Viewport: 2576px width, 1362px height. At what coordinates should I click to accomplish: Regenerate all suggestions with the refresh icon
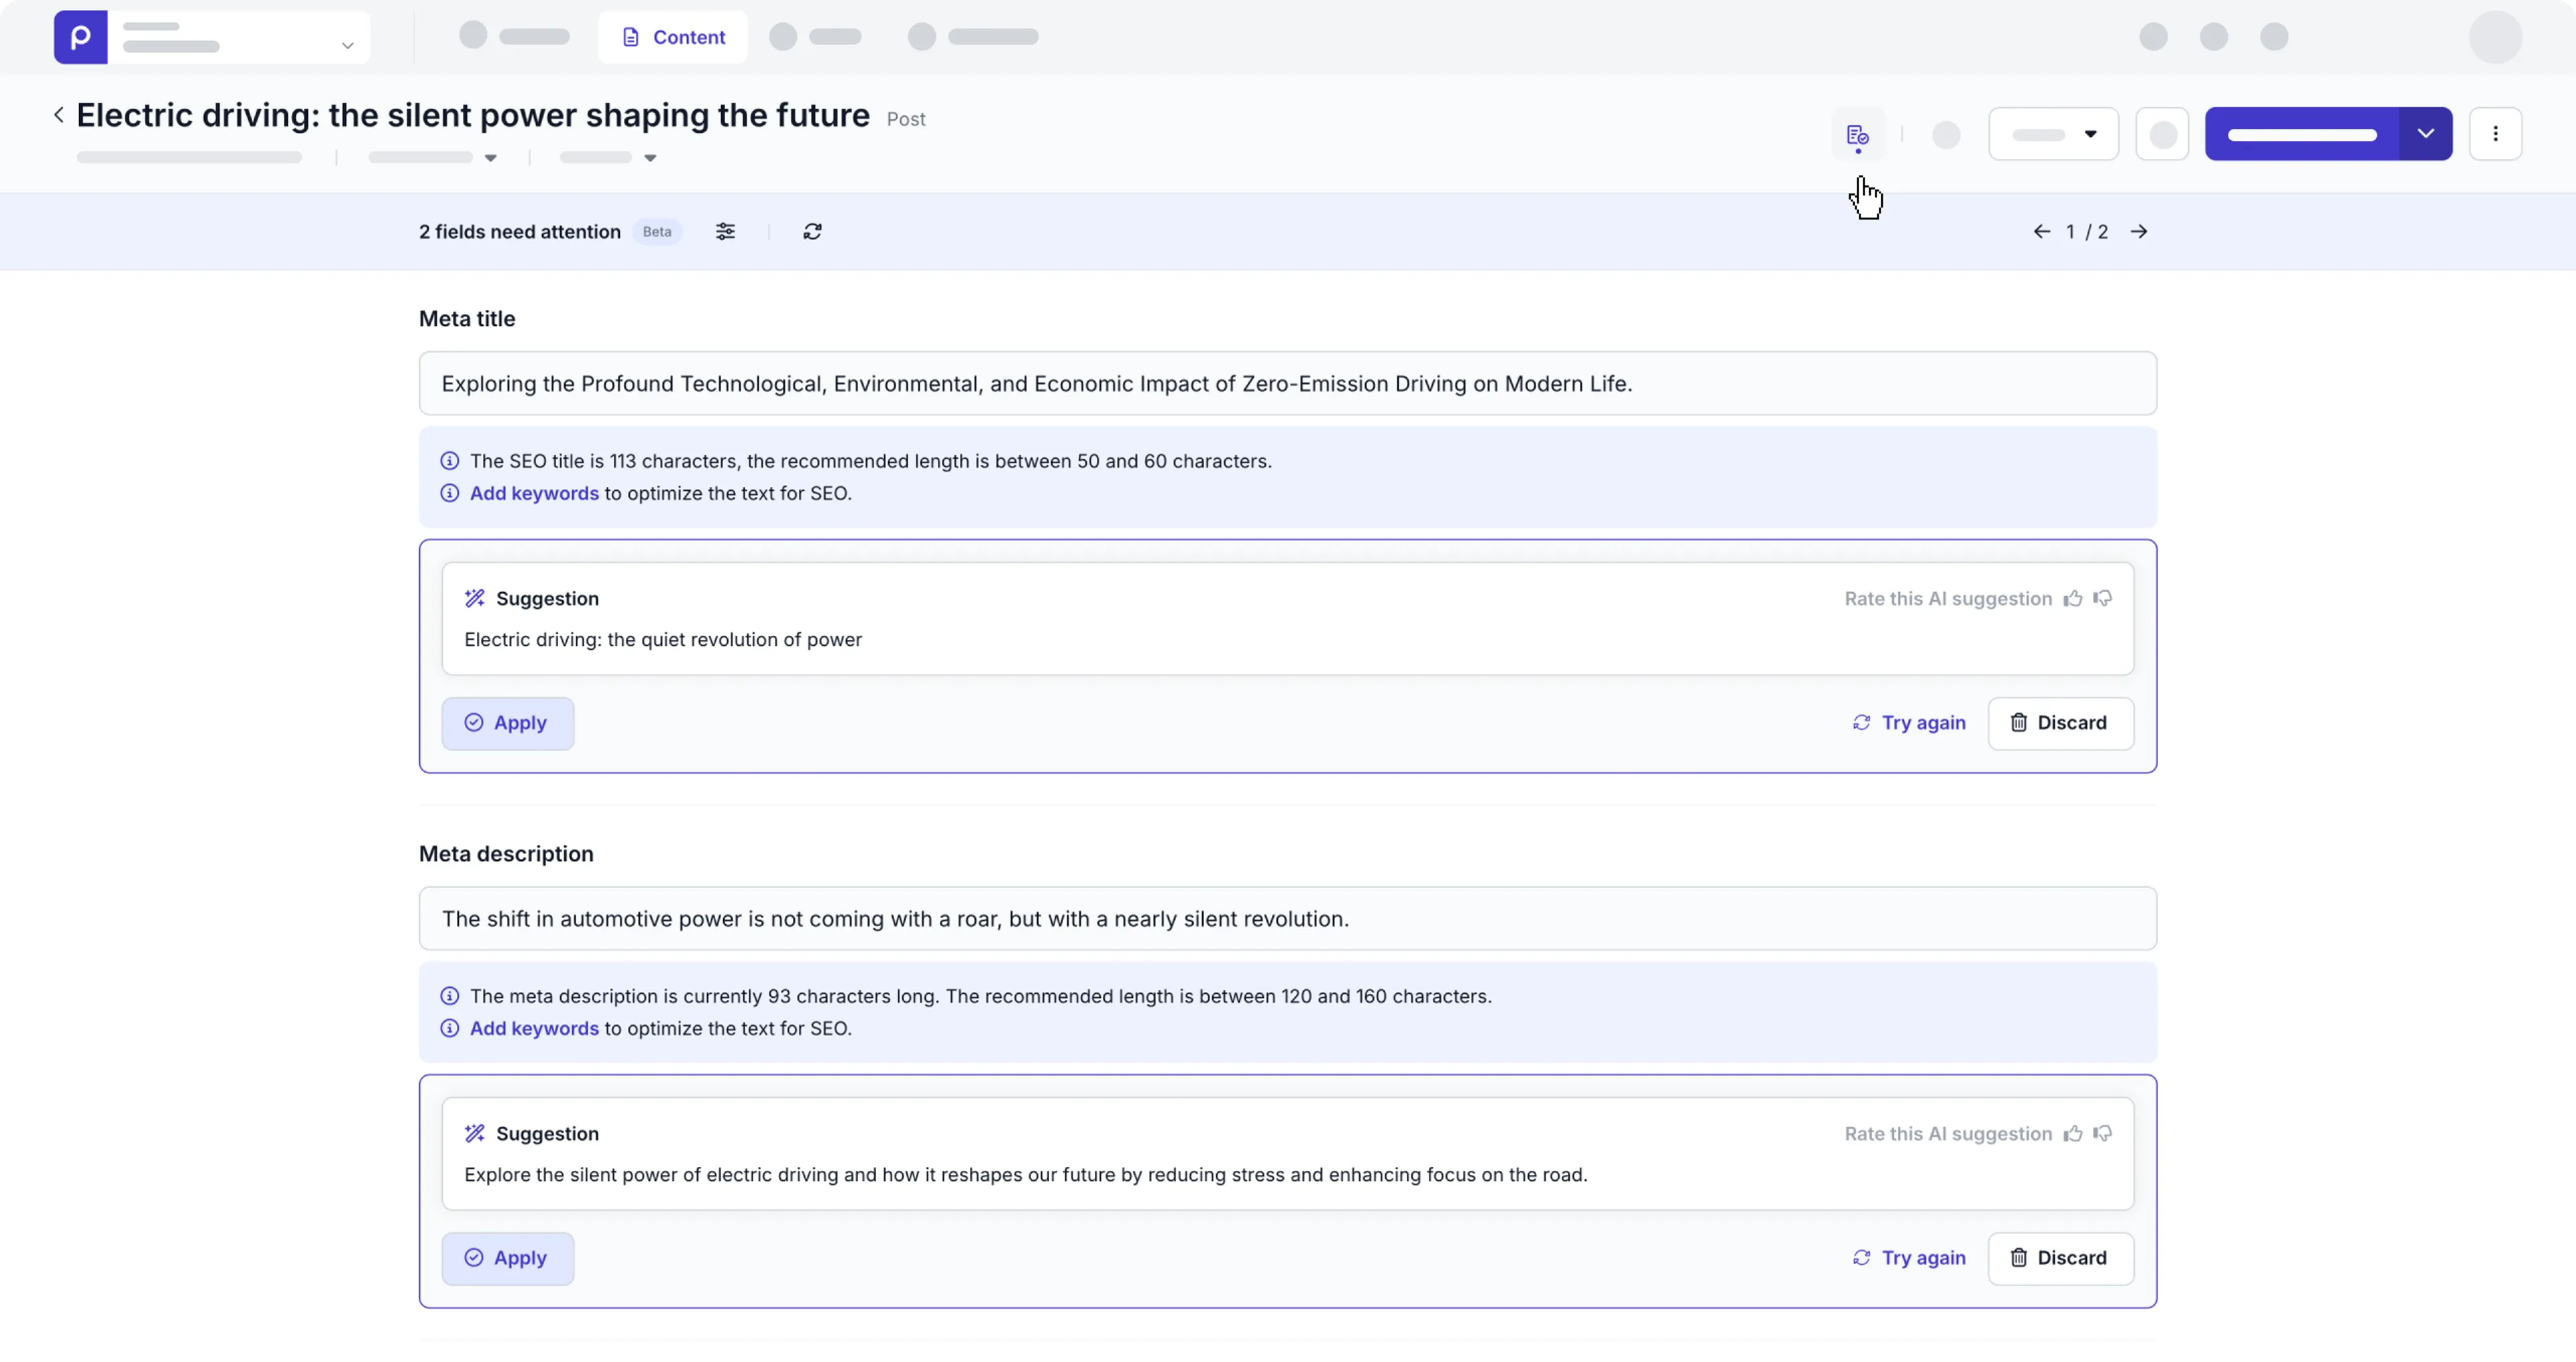pyautogui.click(x=812, y=231)
